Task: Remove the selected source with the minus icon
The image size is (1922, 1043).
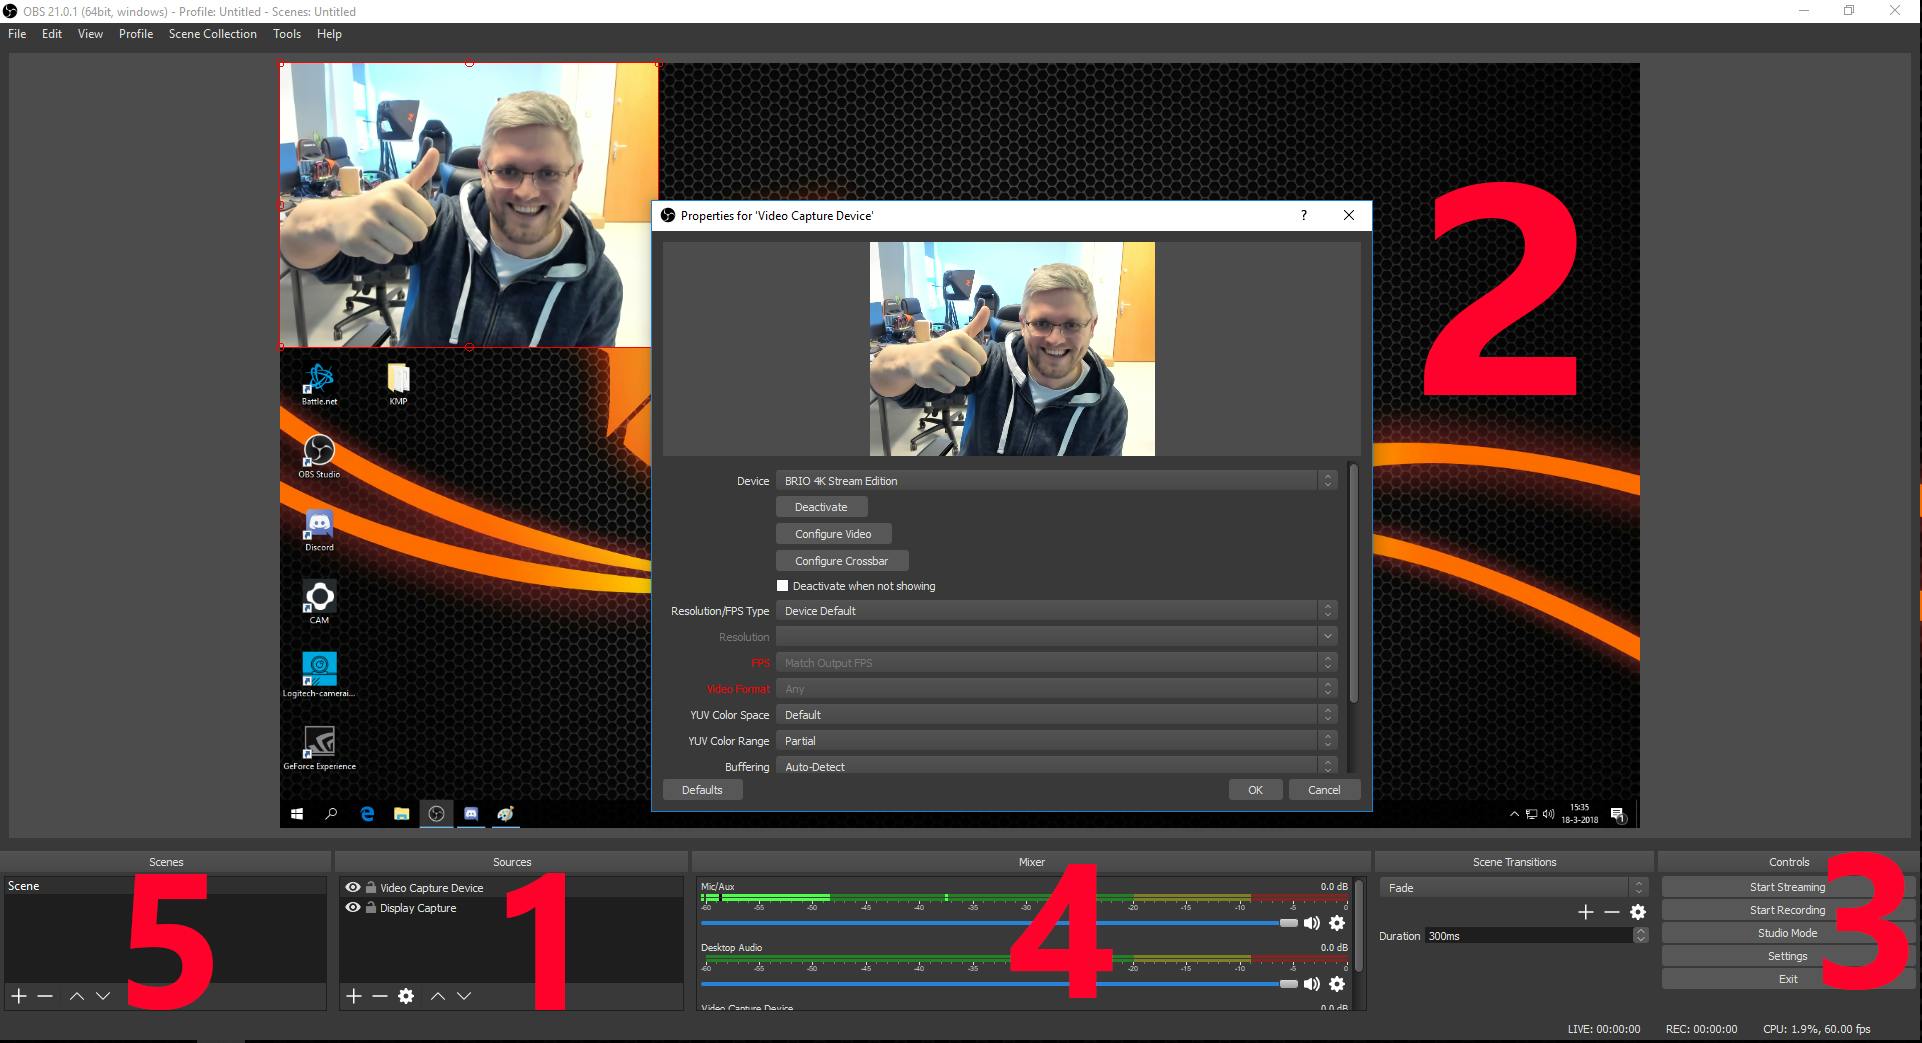Action: click(380, 996)
